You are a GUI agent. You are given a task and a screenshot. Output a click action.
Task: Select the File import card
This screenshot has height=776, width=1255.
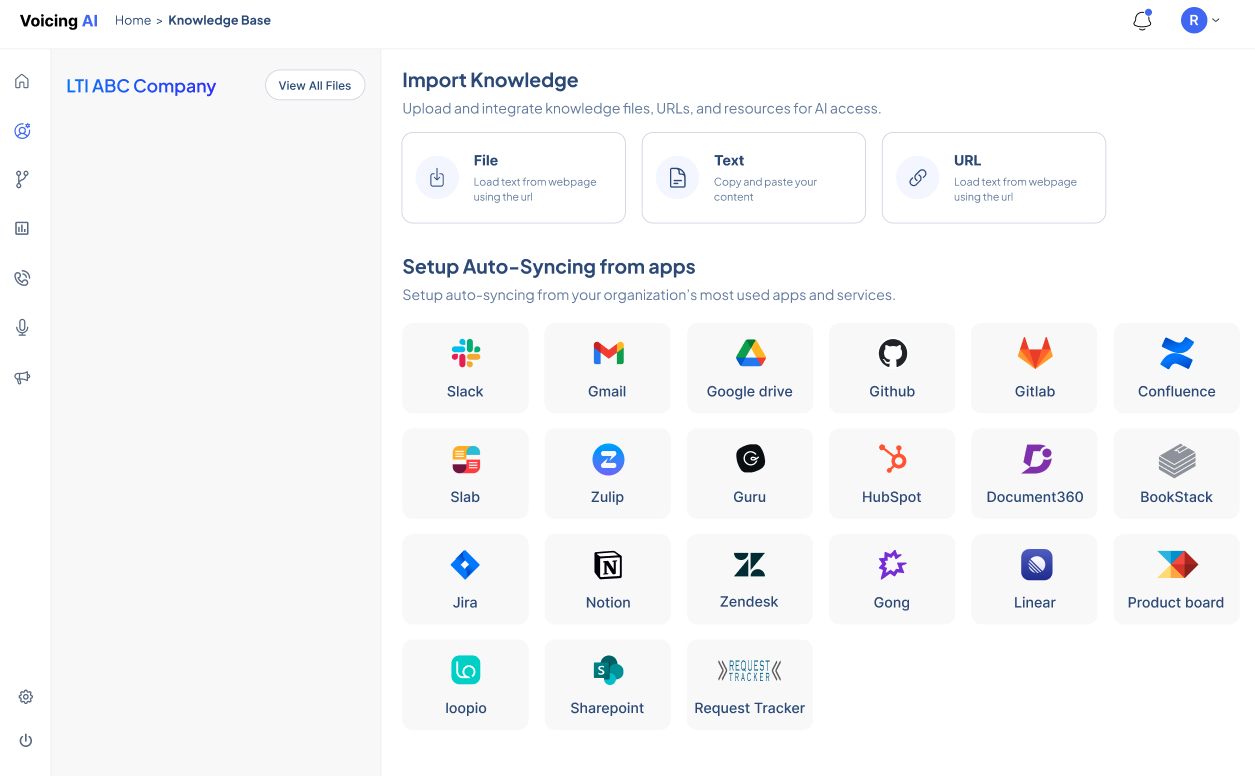click(x=514, y=177)
